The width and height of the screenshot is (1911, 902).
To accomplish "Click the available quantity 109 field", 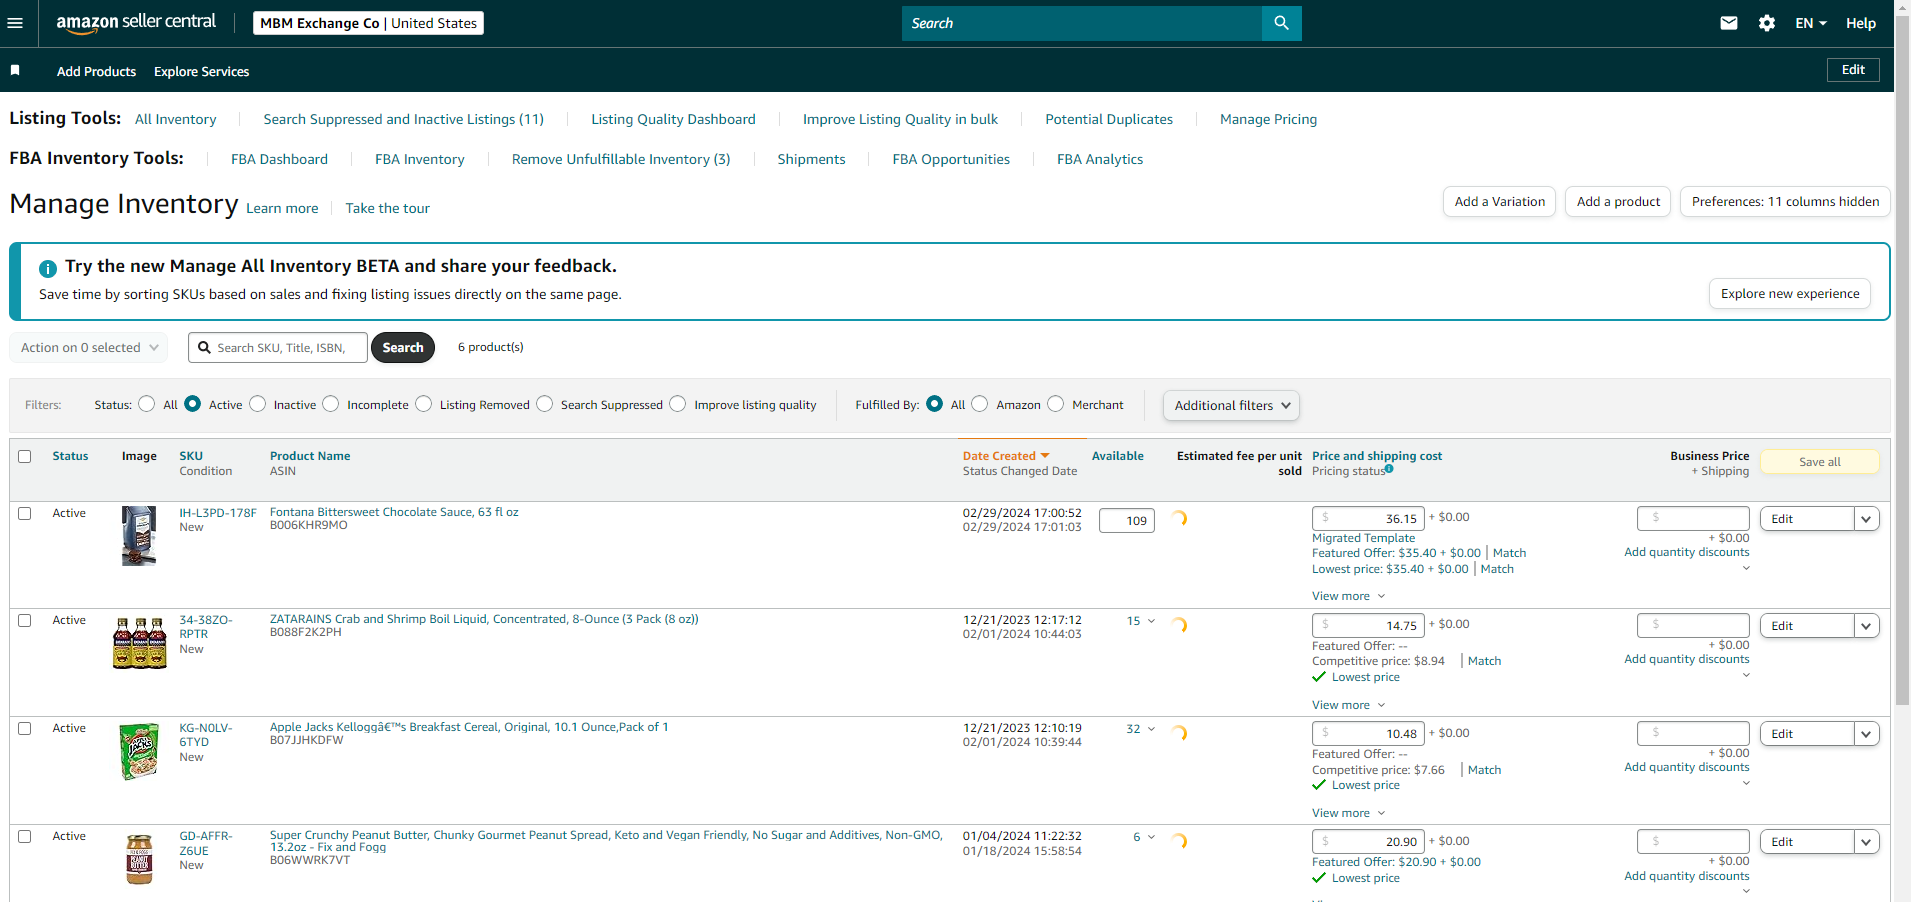I will [1127, 520].
